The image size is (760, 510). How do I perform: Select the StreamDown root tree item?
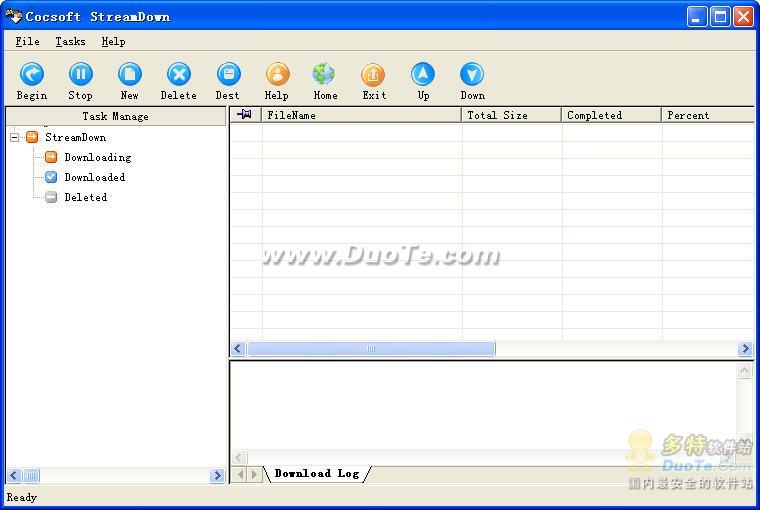point(76,137)
